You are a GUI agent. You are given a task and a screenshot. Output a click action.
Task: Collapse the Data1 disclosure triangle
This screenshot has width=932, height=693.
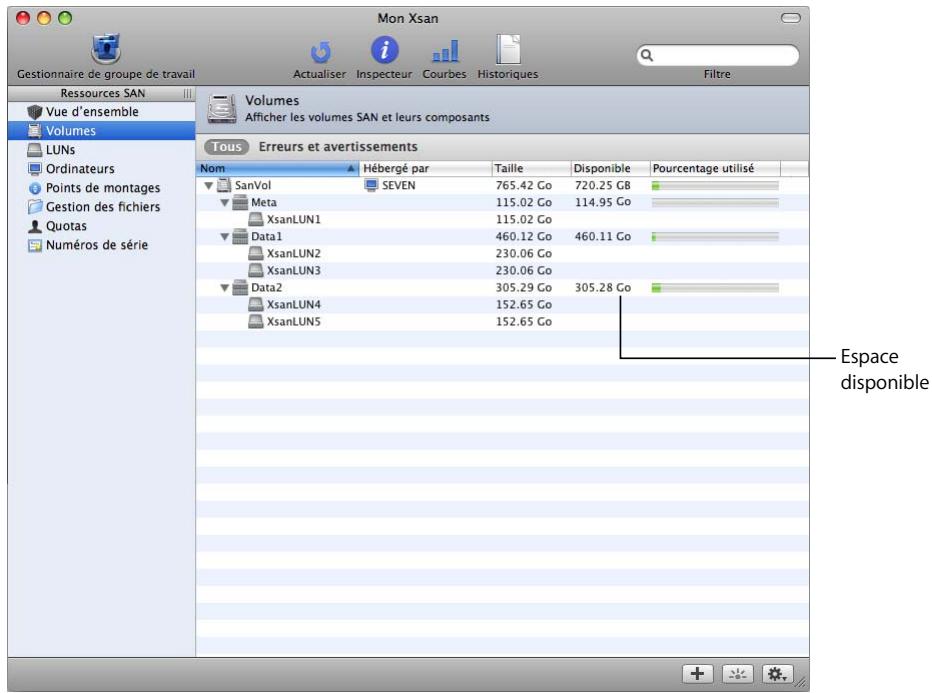[x=225, y=237]
